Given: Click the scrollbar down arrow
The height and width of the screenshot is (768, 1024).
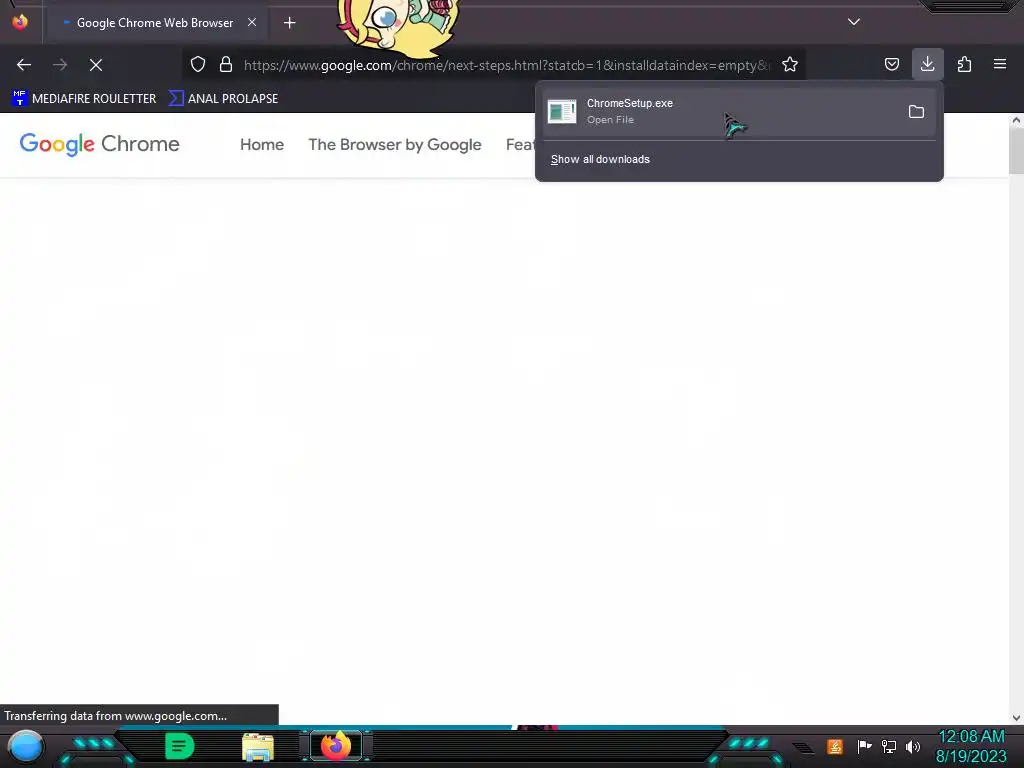Looking at the screenshot, I should pyautogui.click(x=1016, y=718).
